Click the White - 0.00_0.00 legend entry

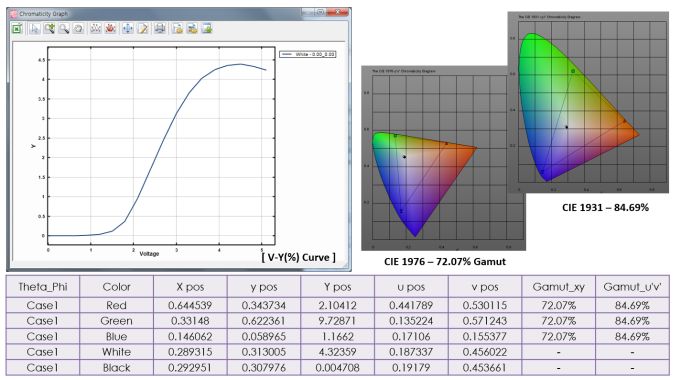pos(308,54)
